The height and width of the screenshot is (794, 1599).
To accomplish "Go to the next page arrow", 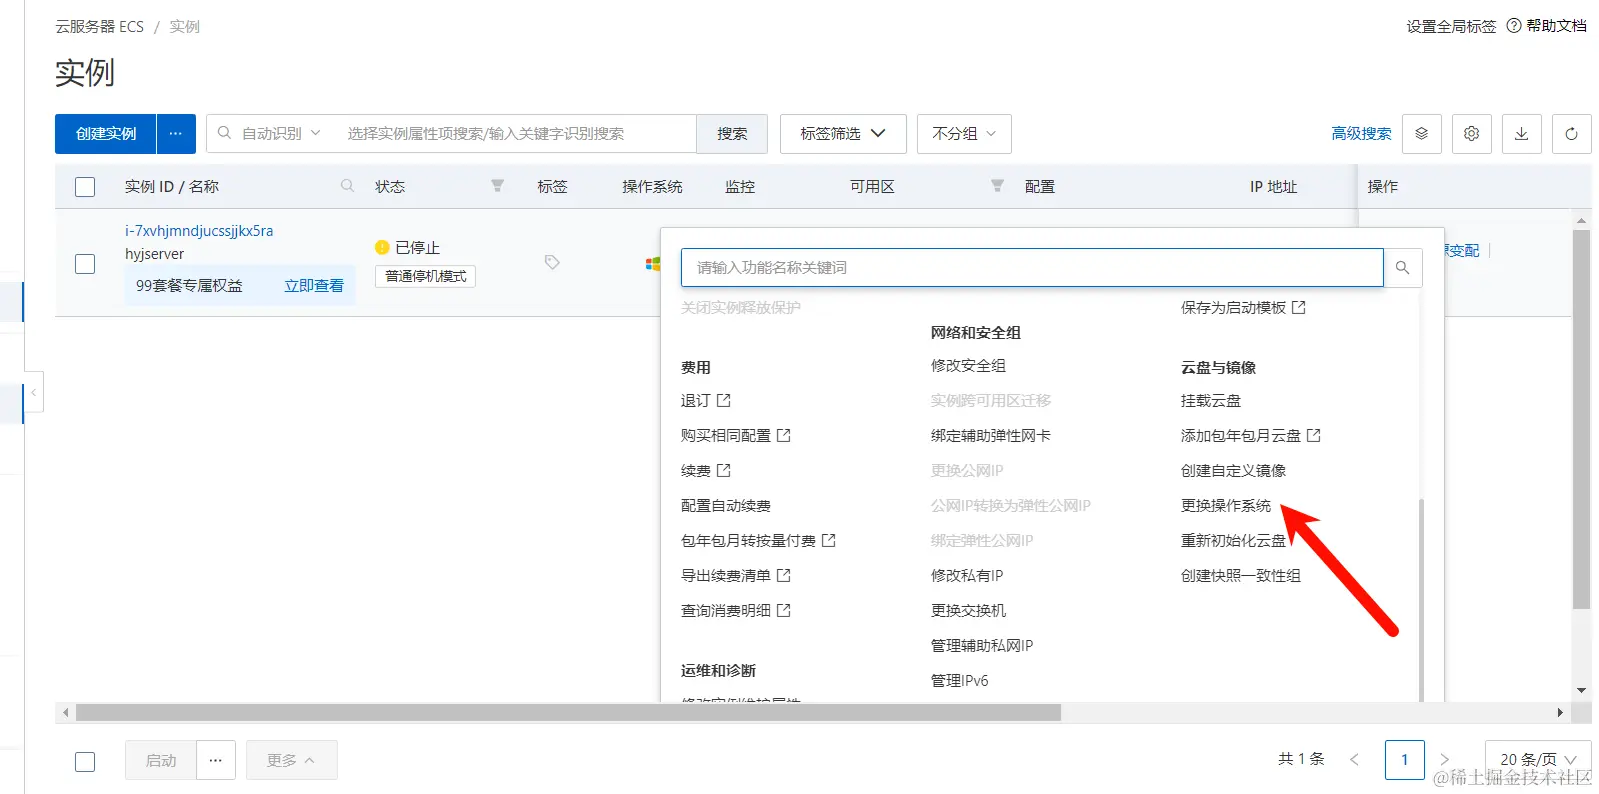I will (1444, 760).
